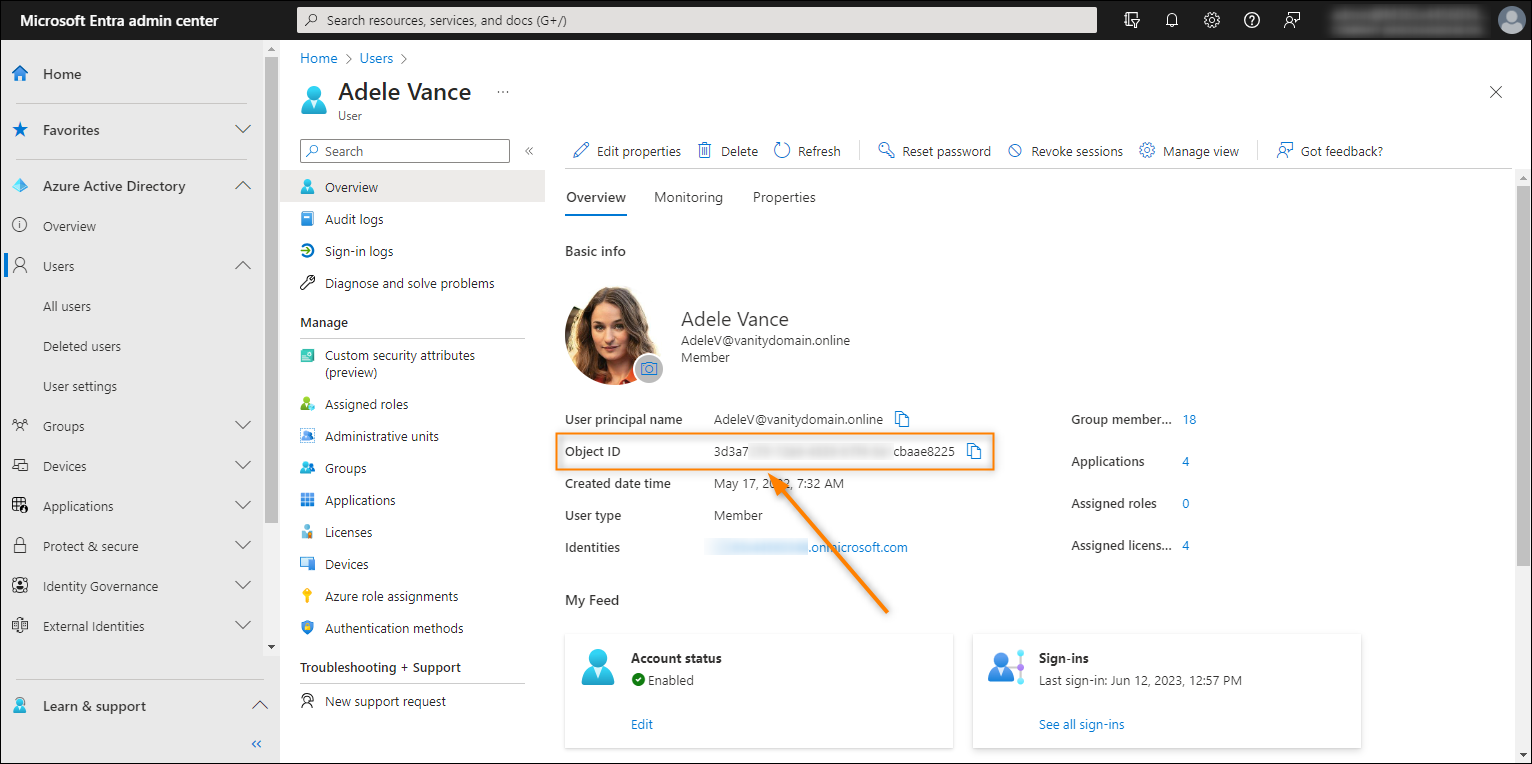Open Manage view
Screen dimensions: 1532x764
point(1189,151)
